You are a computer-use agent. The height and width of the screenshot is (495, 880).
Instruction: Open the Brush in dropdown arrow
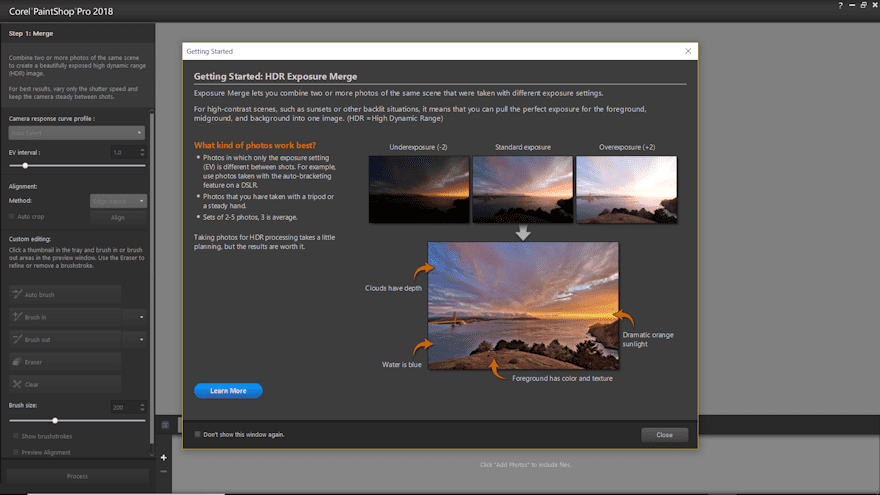[141, 317]
